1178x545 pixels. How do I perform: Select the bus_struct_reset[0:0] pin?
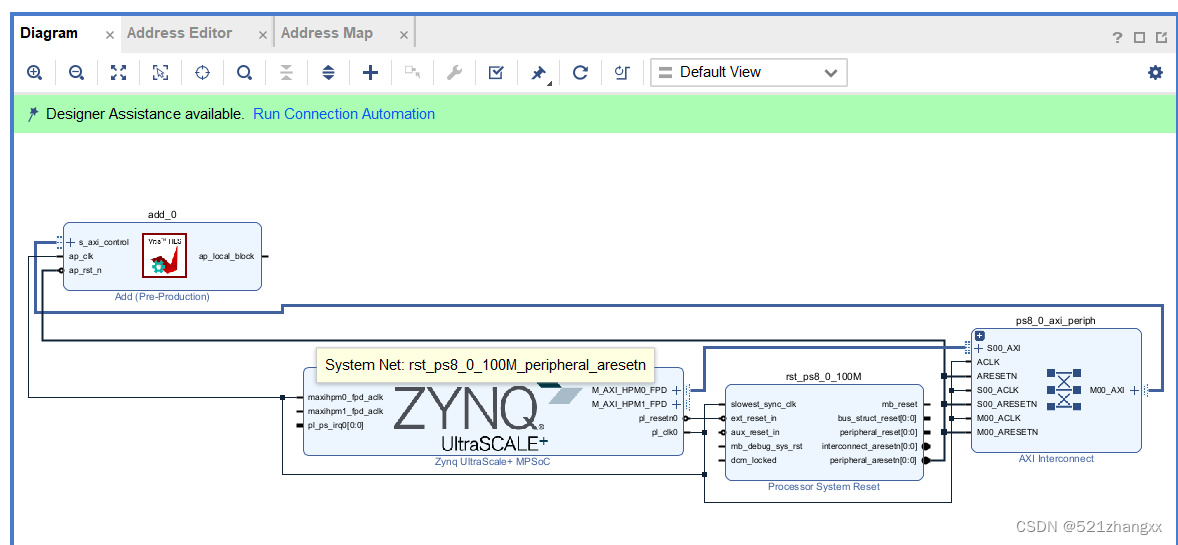pyautogui.click(x=877, y=417)
